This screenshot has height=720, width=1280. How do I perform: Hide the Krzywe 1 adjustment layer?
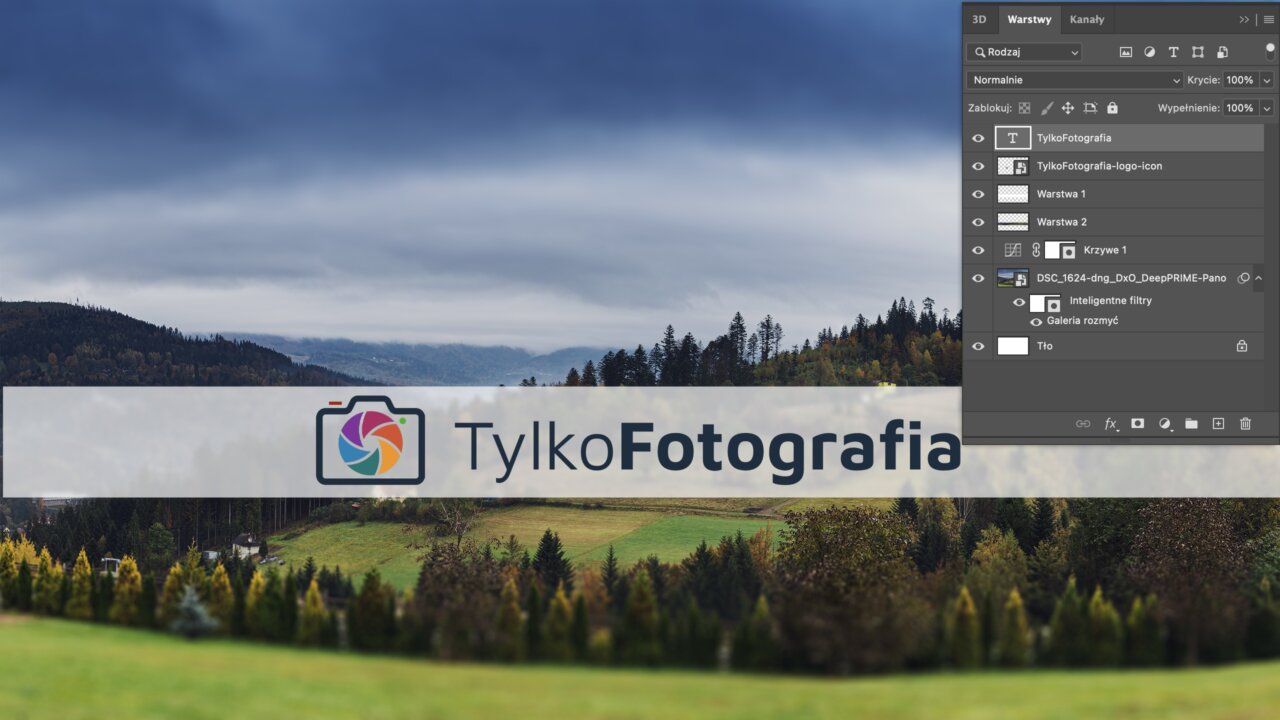pyautogui.click(x=978, y=250)
